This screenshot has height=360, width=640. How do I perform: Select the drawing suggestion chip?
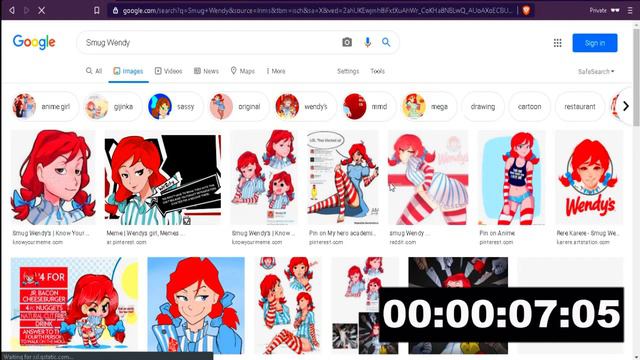click(x=483, y=107)
